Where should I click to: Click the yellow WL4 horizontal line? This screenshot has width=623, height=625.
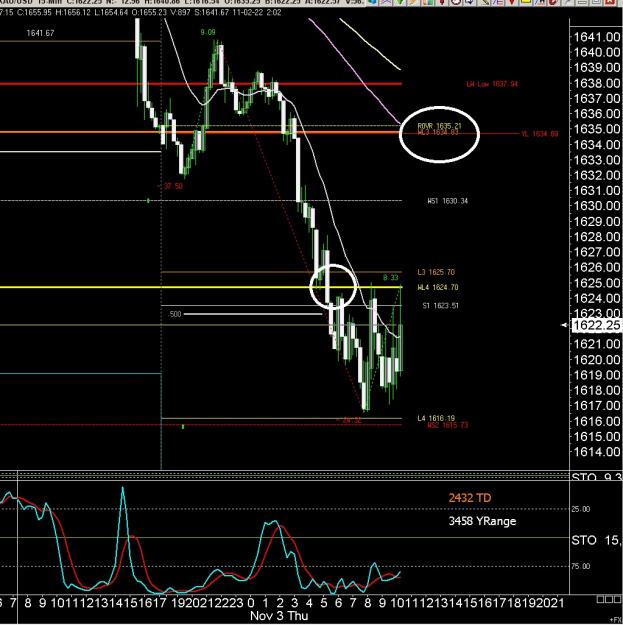[201, 287]
